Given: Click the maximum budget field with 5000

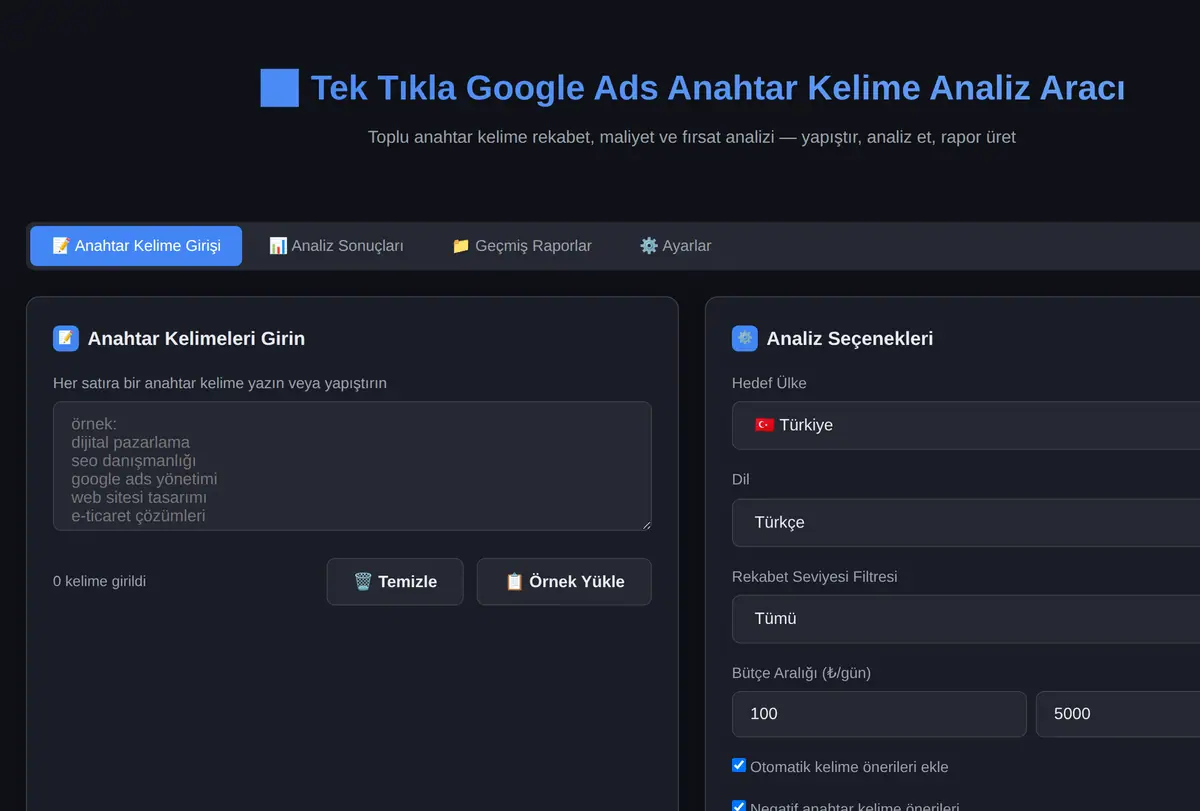Looking at the screenshot, I should 1118,714.
